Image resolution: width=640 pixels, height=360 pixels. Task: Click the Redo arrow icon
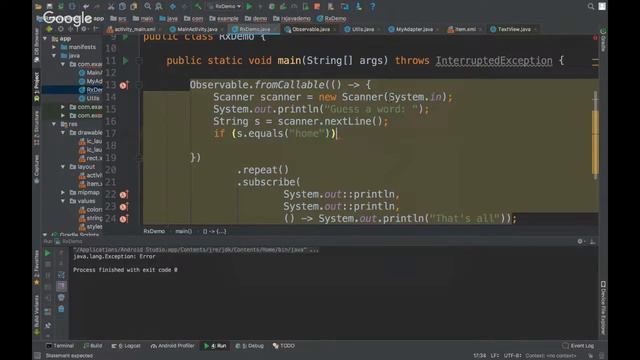click(97, 7)
